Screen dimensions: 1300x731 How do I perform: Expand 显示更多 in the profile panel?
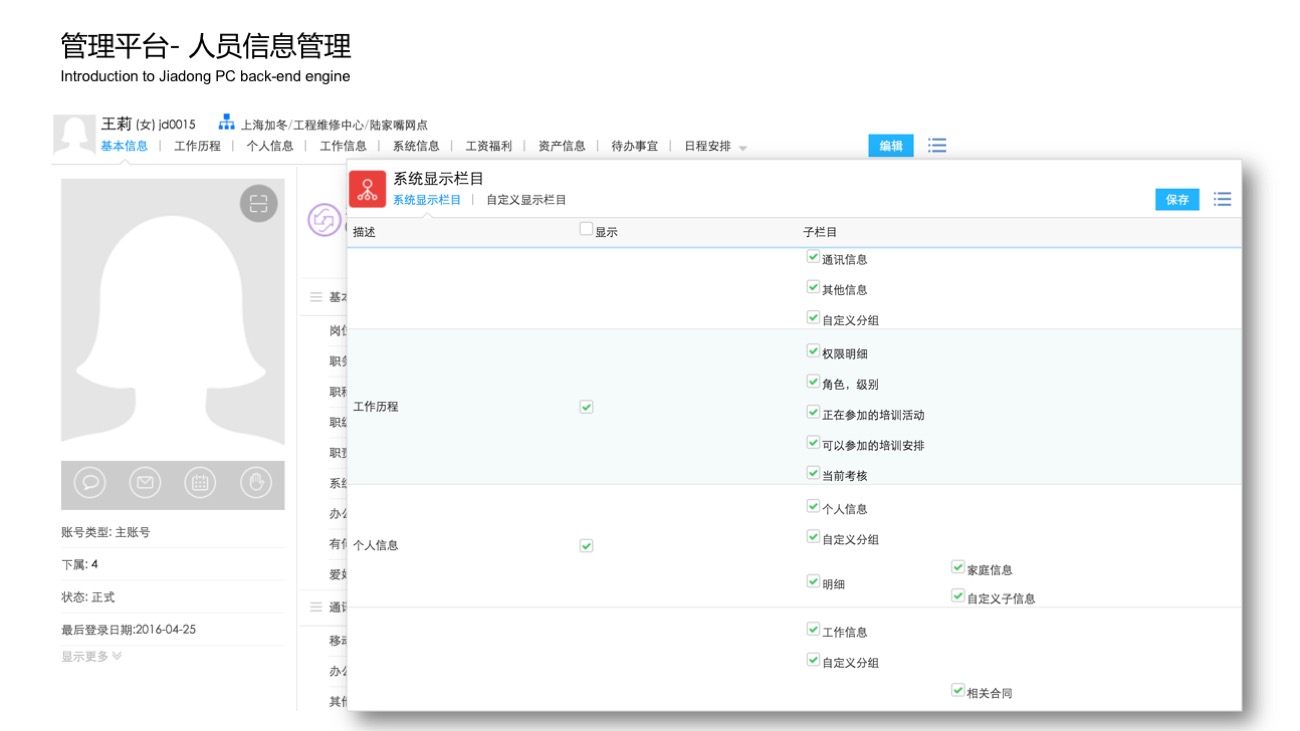point(91,657)
